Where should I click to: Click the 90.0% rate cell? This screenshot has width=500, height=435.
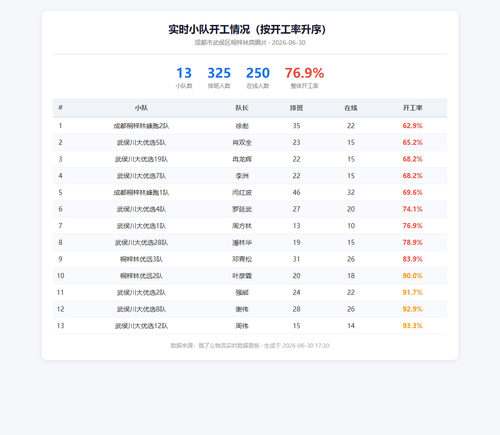(412, 276)
